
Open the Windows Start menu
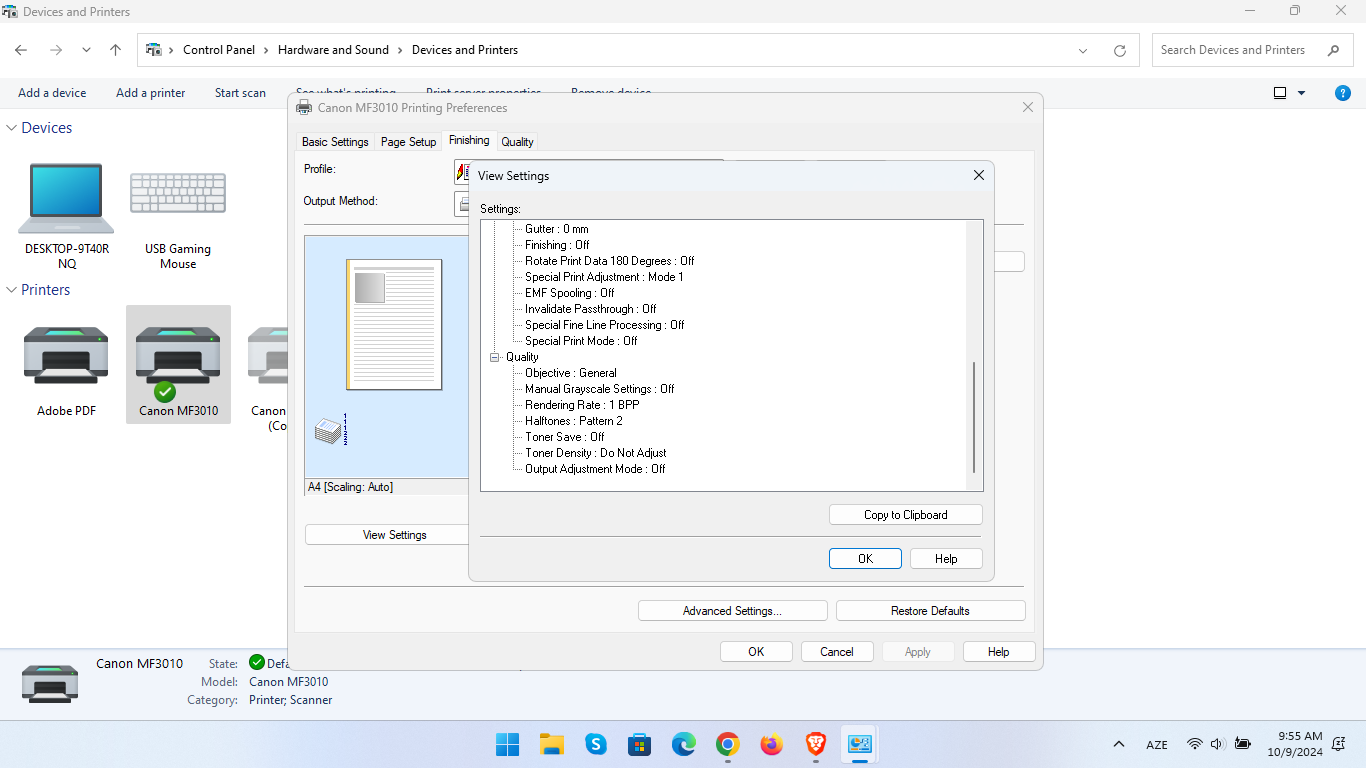point(508,745)
